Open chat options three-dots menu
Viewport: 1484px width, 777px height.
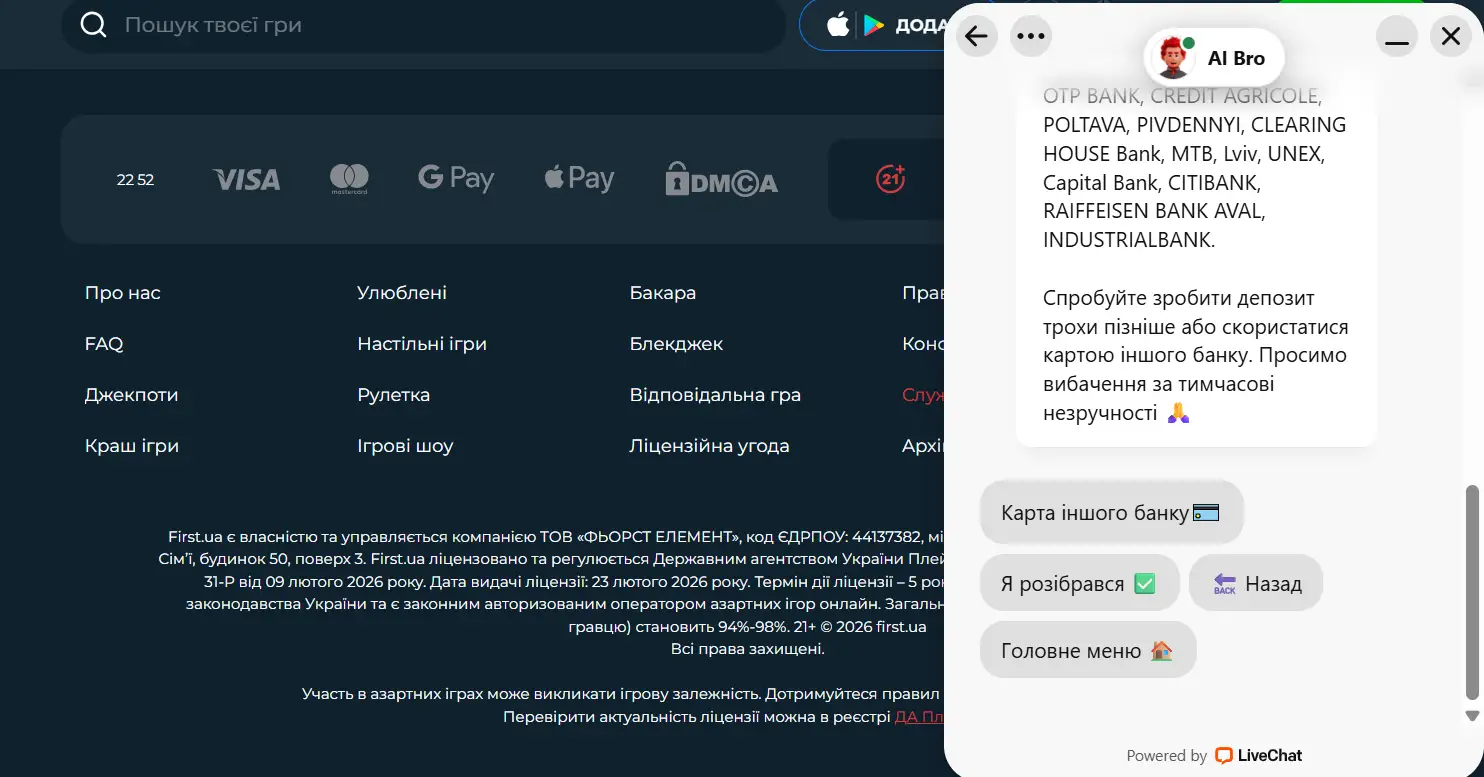tap(1030, 37)
